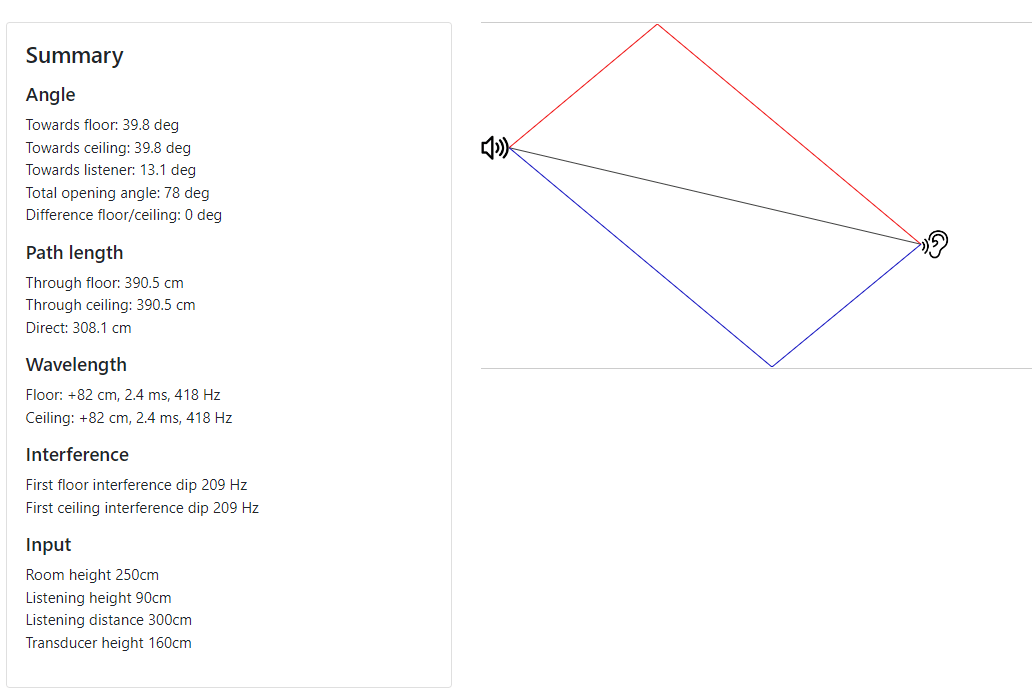The image size is (1032, 692).
Task: Click the Transducer height 160cm text
Action: point(109,643)
